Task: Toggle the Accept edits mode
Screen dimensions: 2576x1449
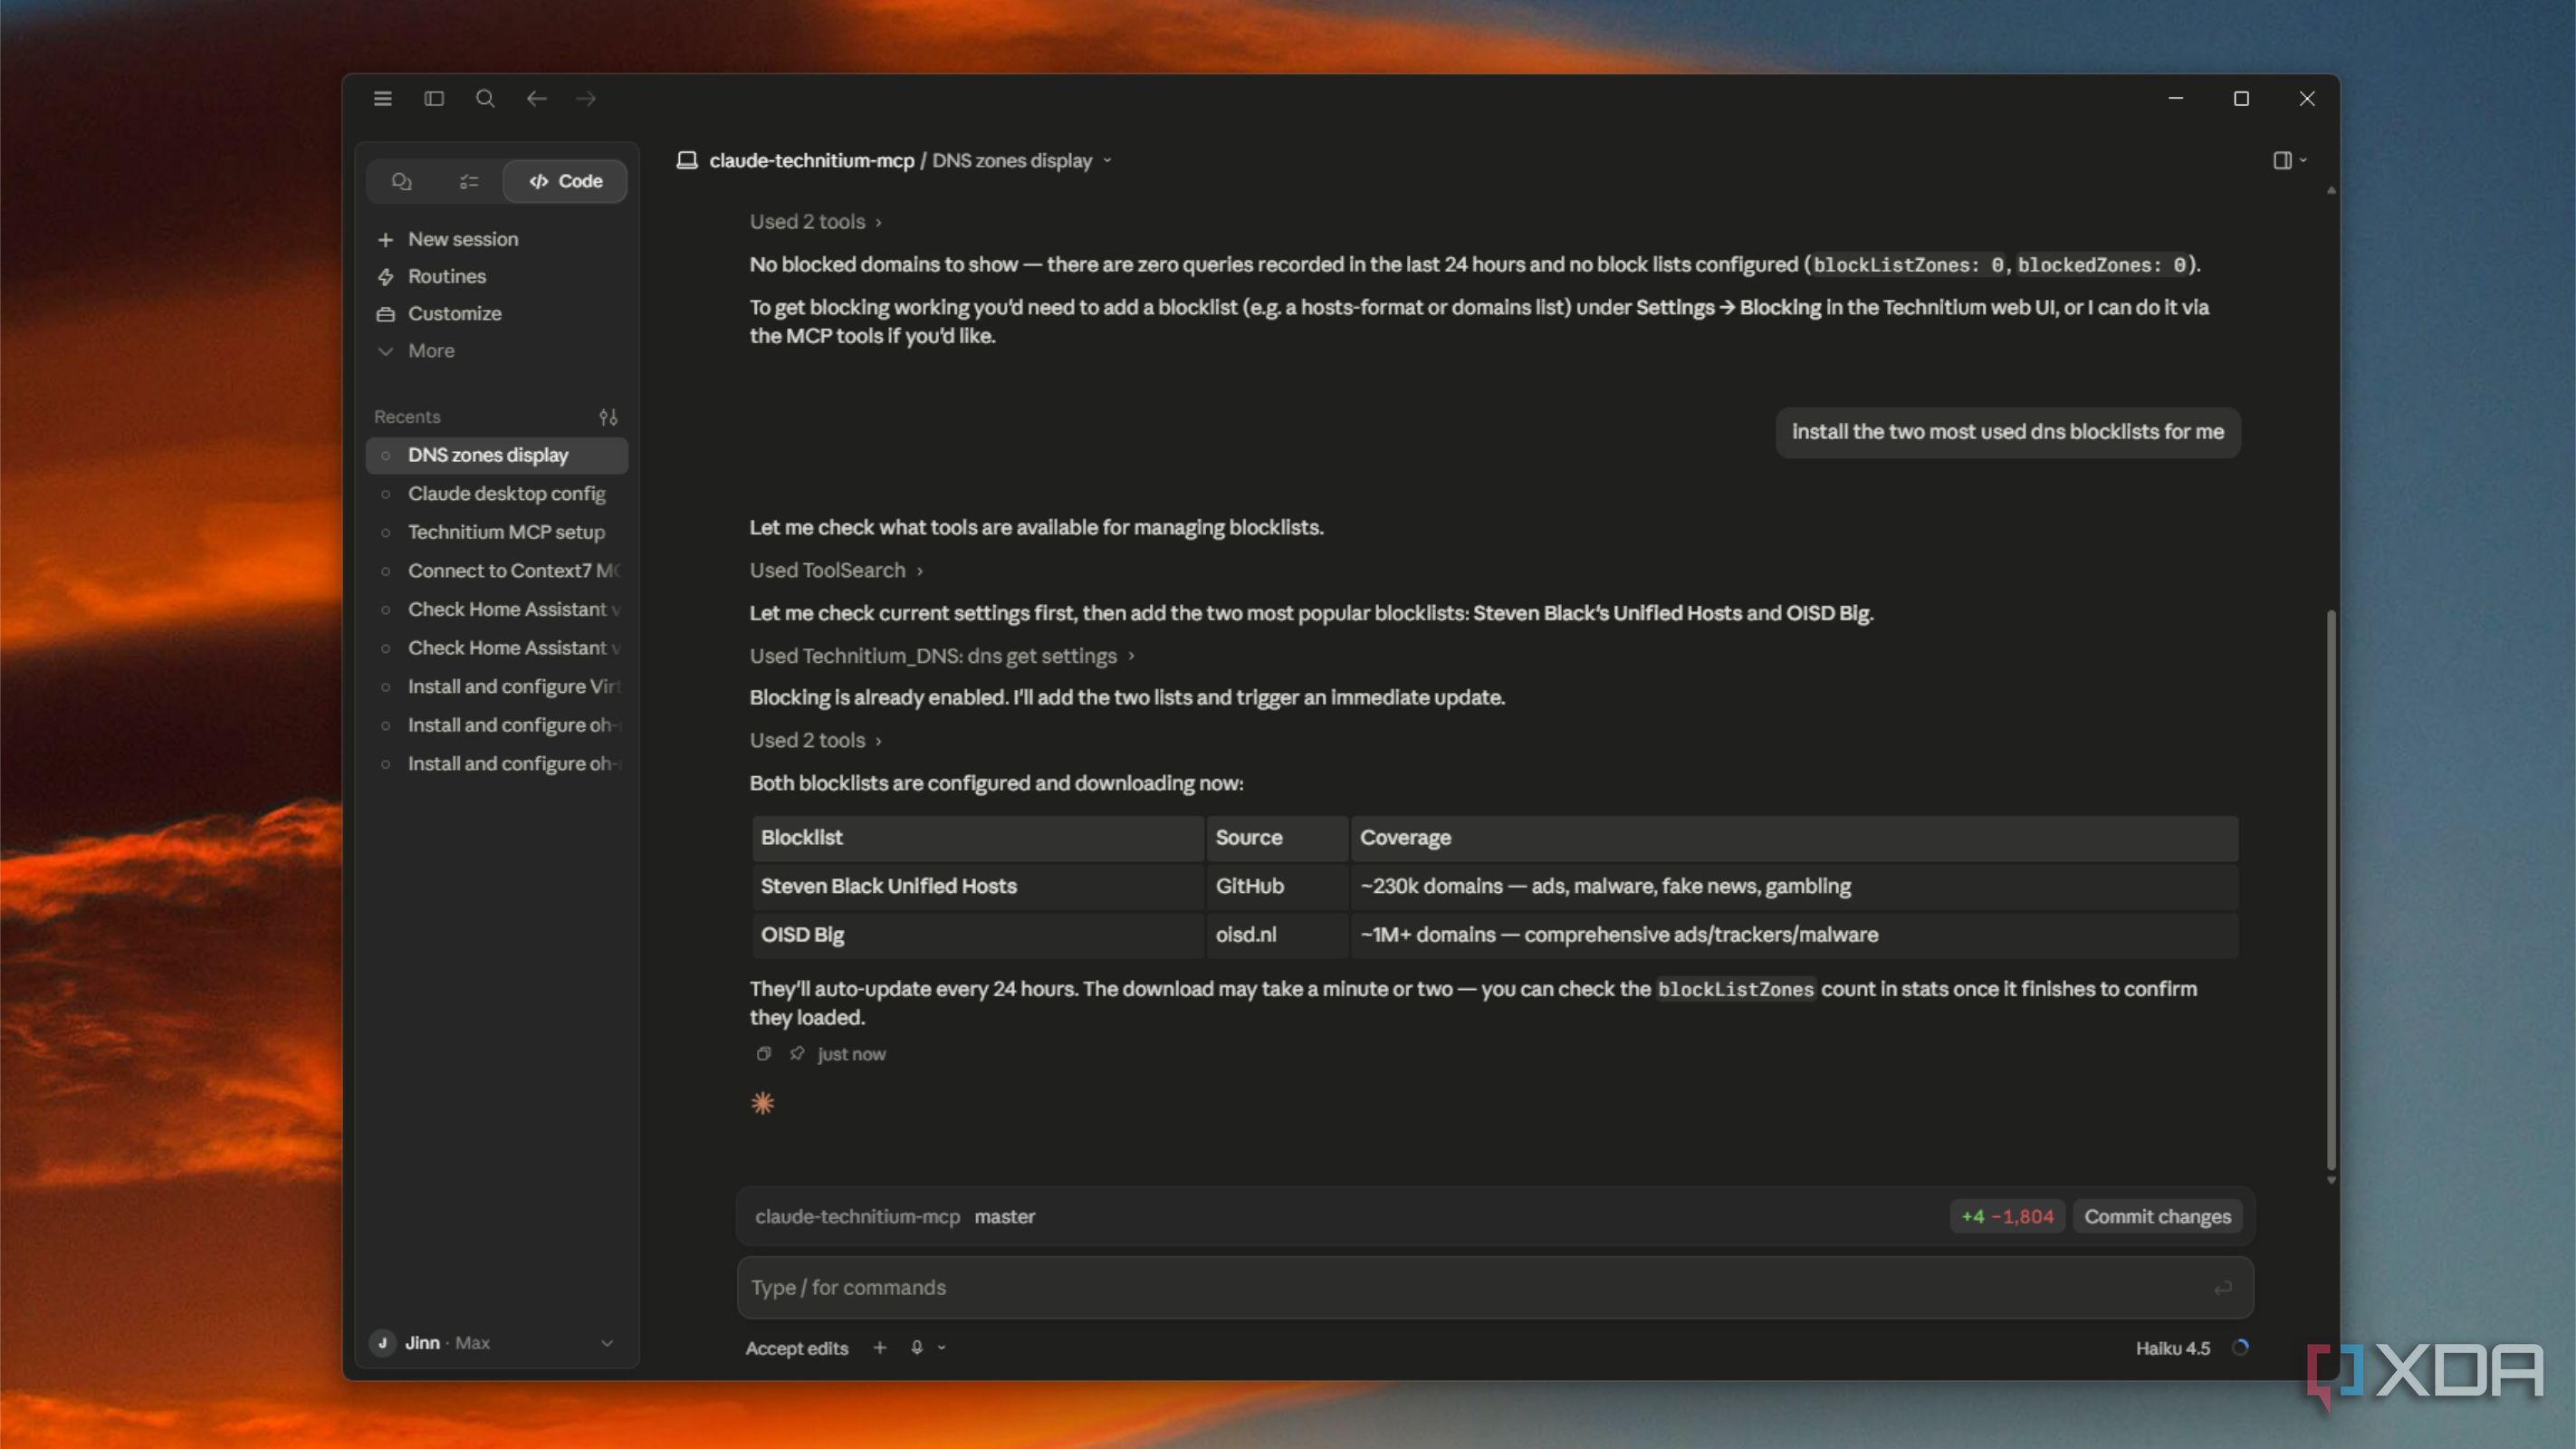Action: point(797,1348)
